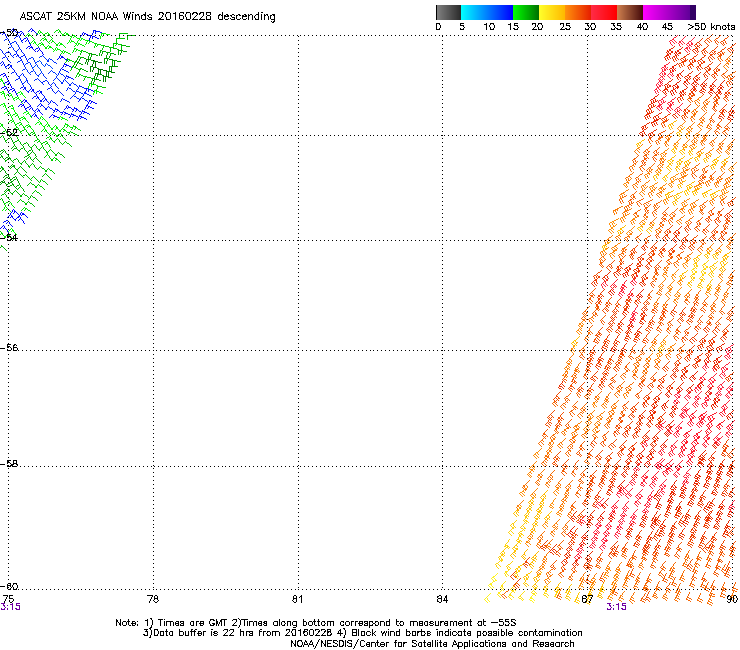This screenshot has height=650, width=740.
Task: Click the '5' label under the color scale
Action: click(x=462, y=27)
